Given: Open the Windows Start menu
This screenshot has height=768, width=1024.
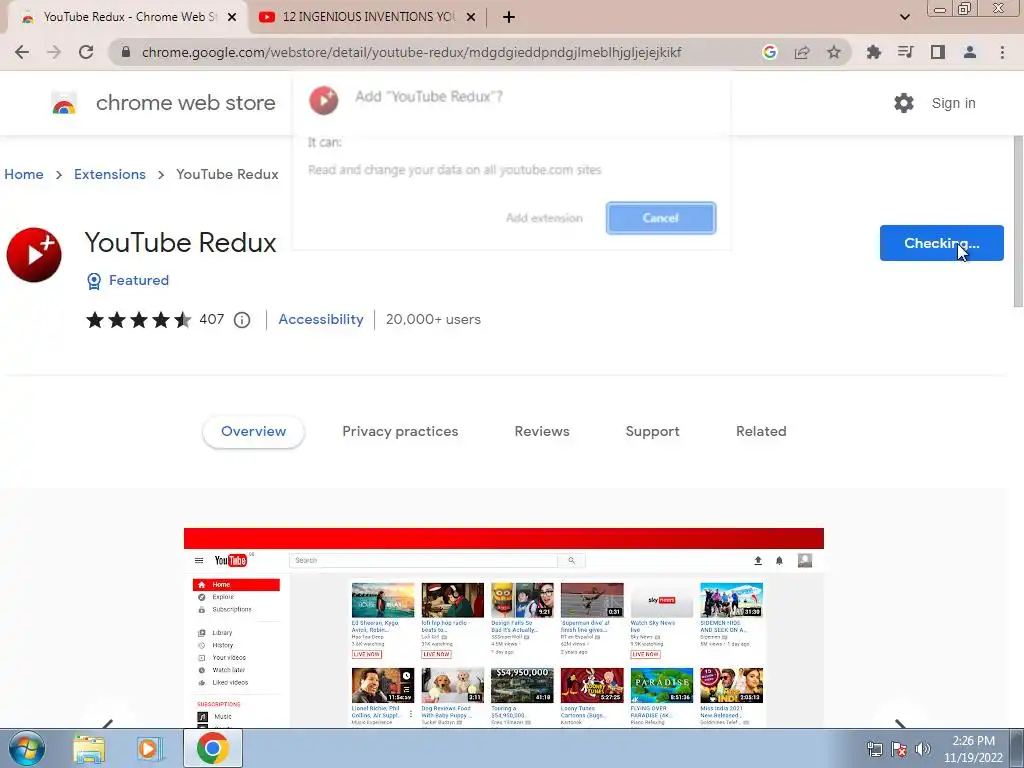Looking at the screenshot, I should [26, 748].
